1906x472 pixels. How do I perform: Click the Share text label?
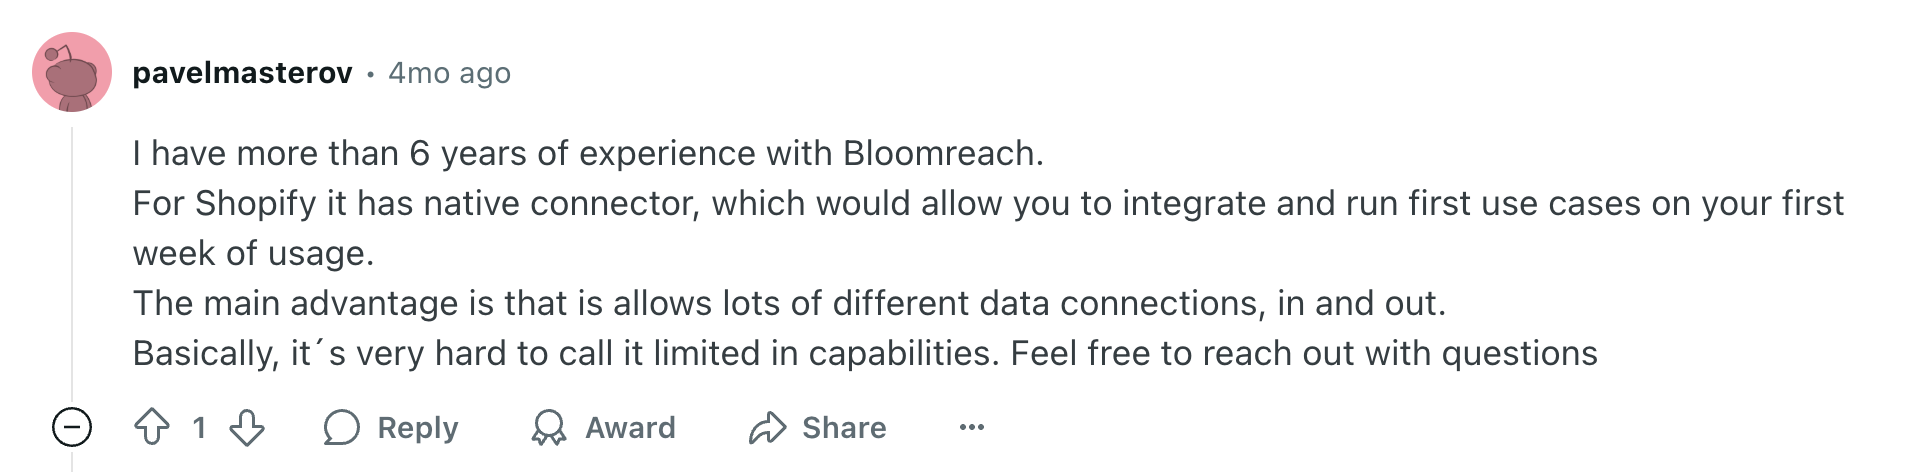(x=844, y=428)
